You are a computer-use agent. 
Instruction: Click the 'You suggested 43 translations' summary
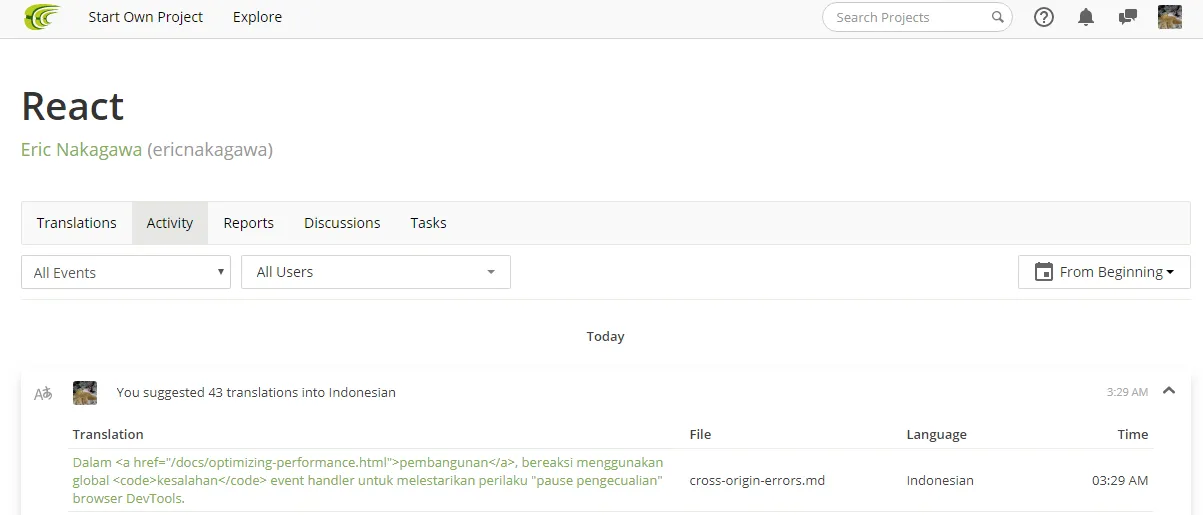[x=256, y=393]
